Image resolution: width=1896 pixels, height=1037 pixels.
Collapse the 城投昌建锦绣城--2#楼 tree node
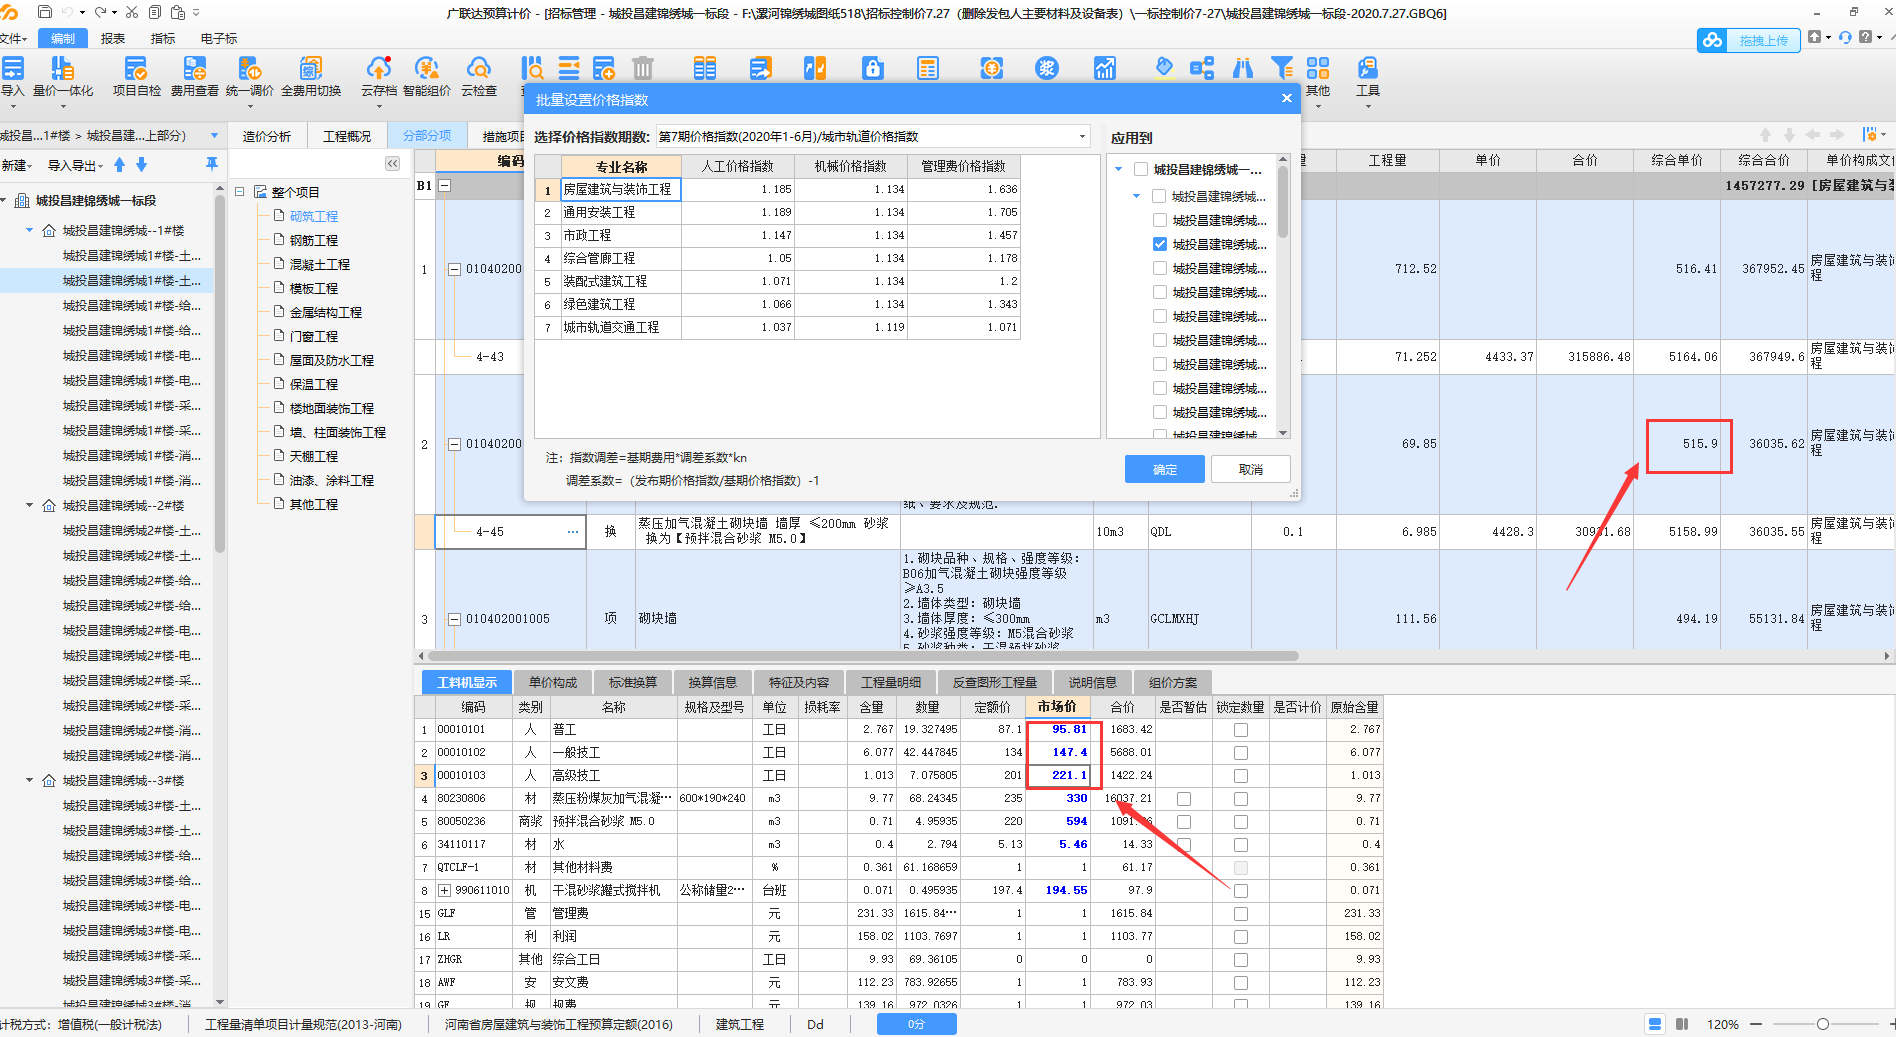coord(29,505)
